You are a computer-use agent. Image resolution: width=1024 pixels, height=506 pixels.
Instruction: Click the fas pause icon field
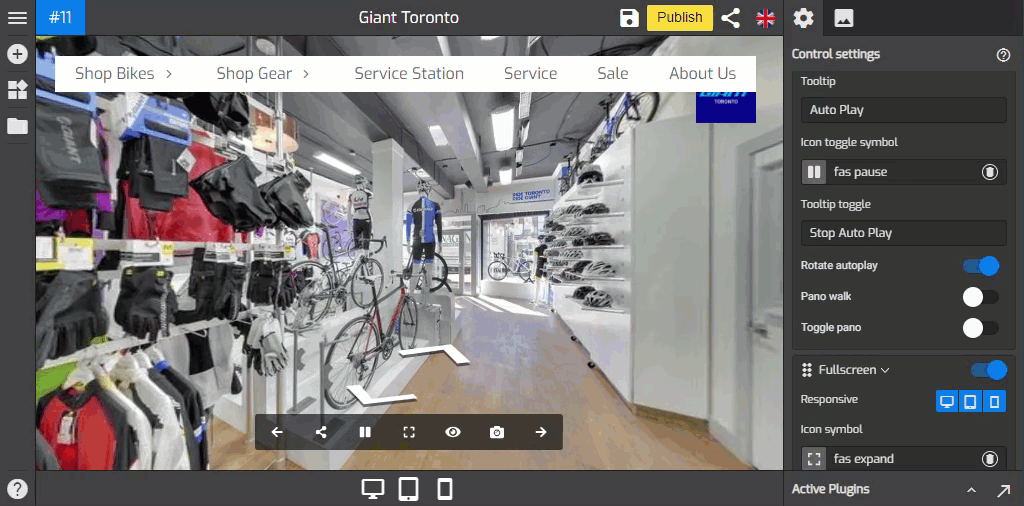pyautogui.click(x=903, y=172)
